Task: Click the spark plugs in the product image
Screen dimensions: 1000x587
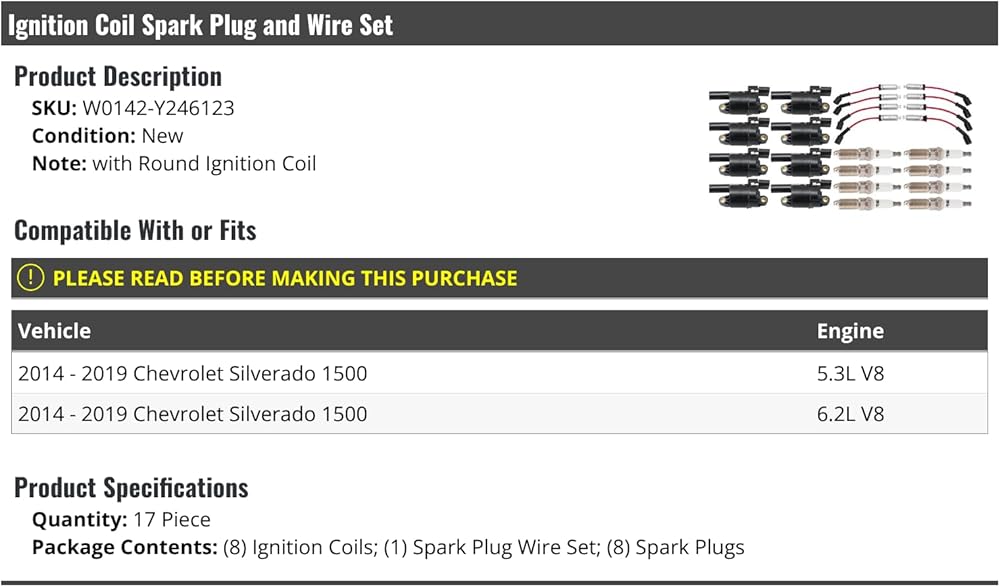Action: pos(902,178)
